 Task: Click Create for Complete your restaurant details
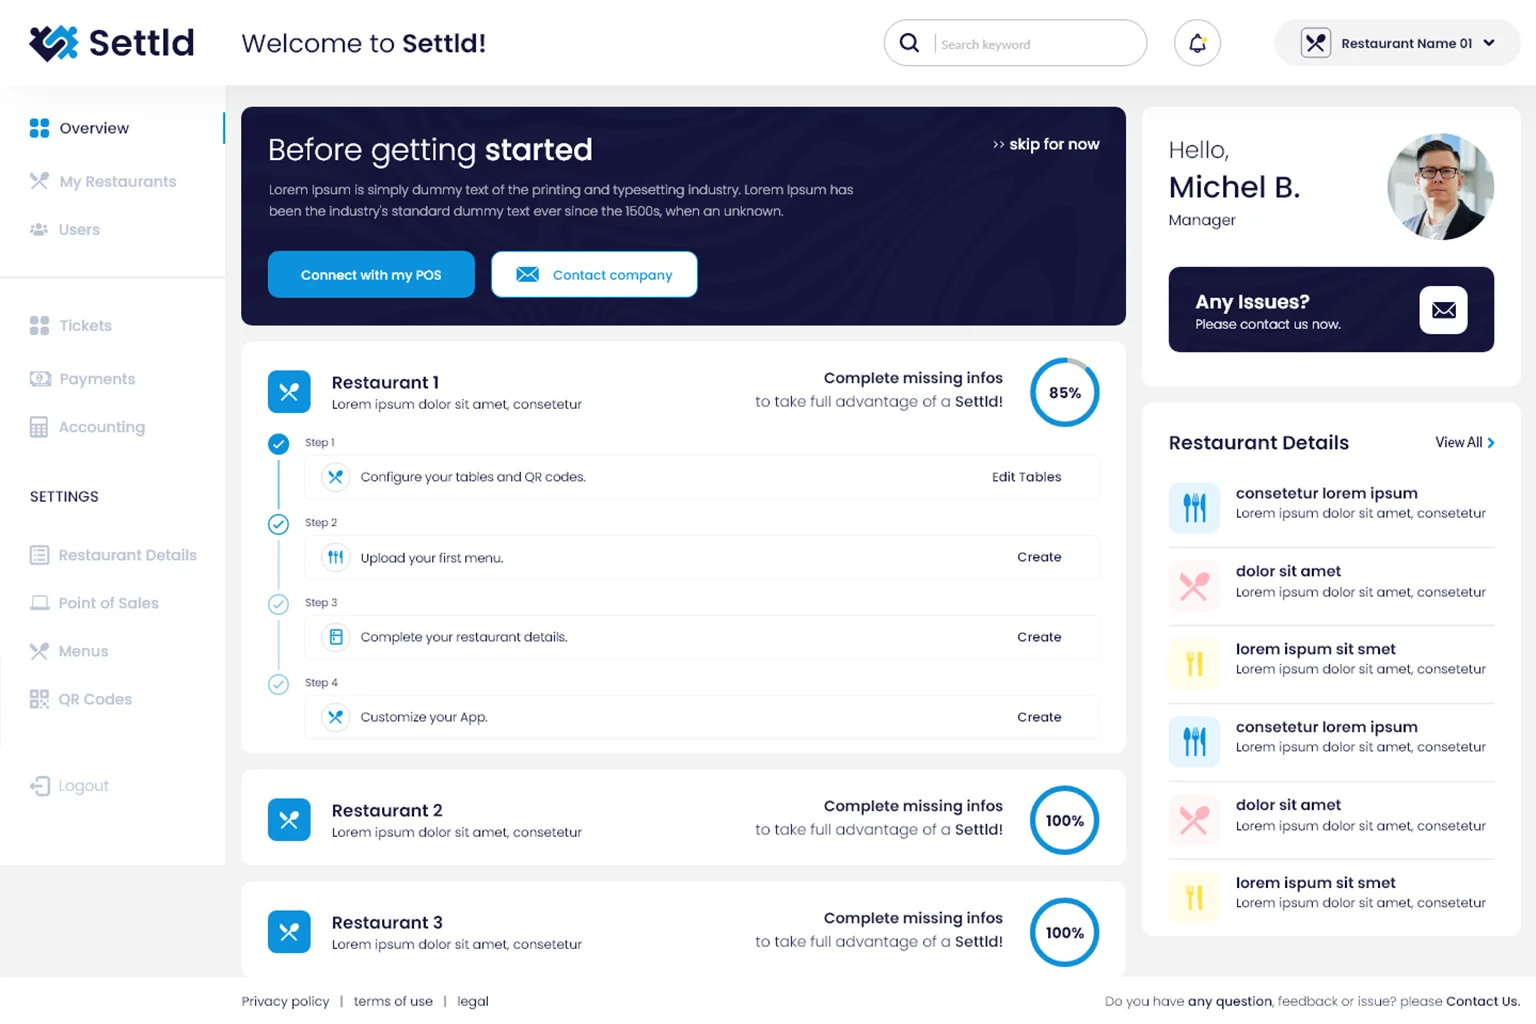(1039, 637)
